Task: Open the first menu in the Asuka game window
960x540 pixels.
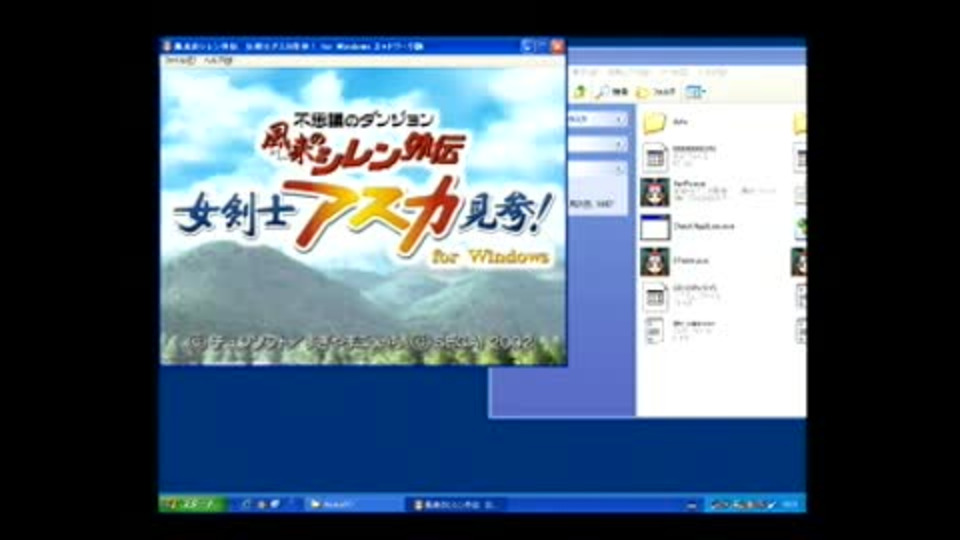Action: coord(179,61)
